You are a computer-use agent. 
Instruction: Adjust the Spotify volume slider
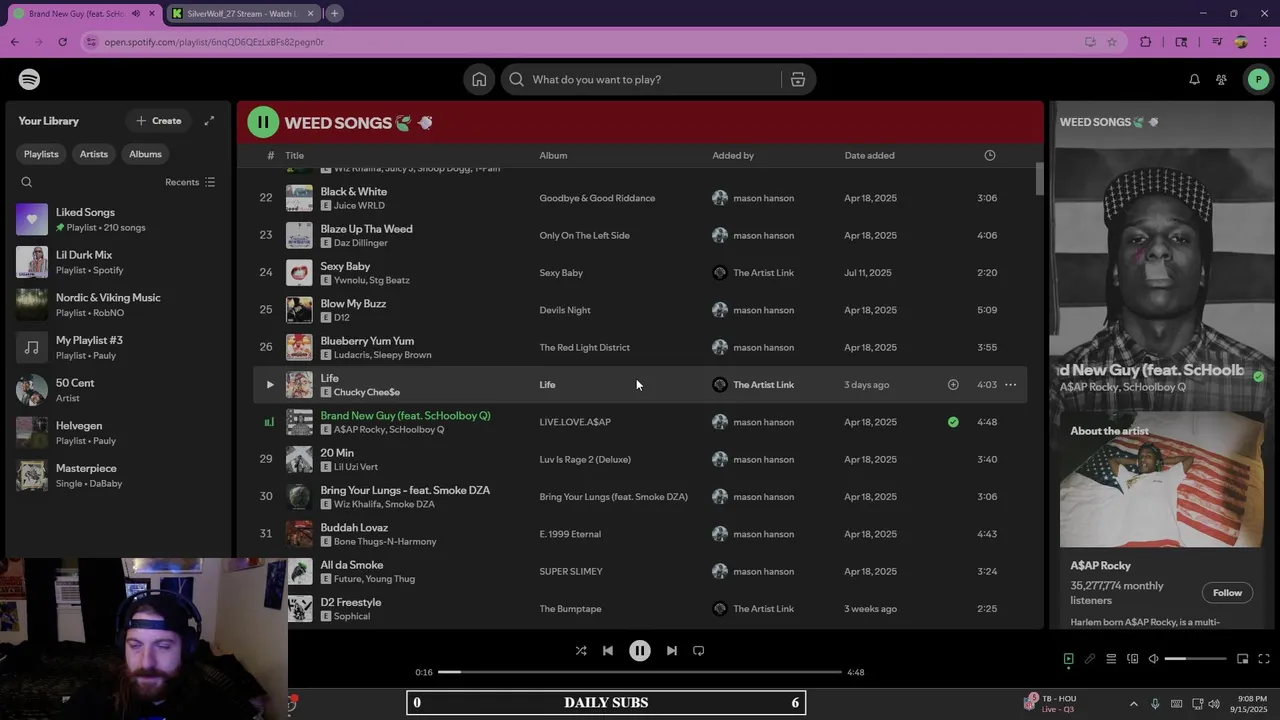(1195, 659)
